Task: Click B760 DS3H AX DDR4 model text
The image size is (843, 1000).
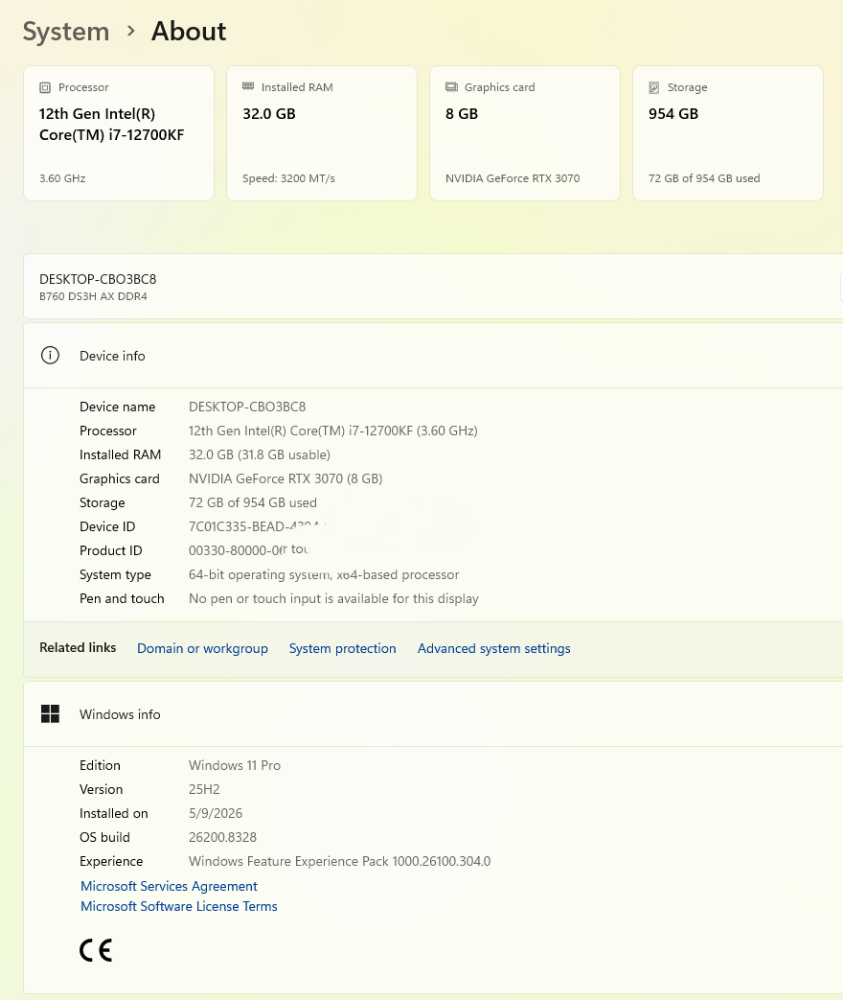Action: pos(93,297)
